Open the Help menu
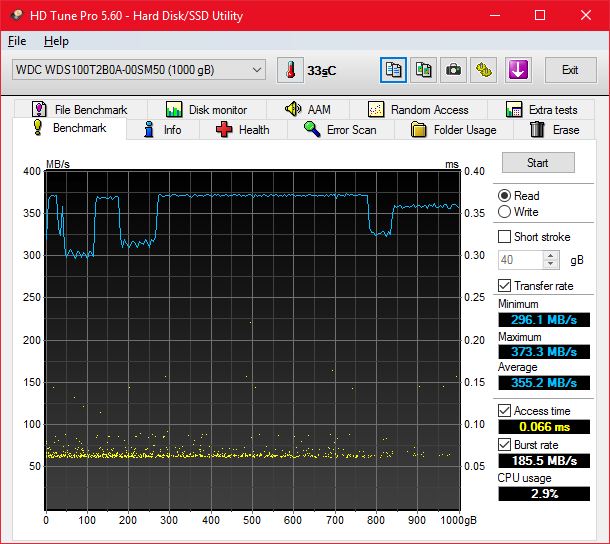The image size is (610, 544). point(56,41)
